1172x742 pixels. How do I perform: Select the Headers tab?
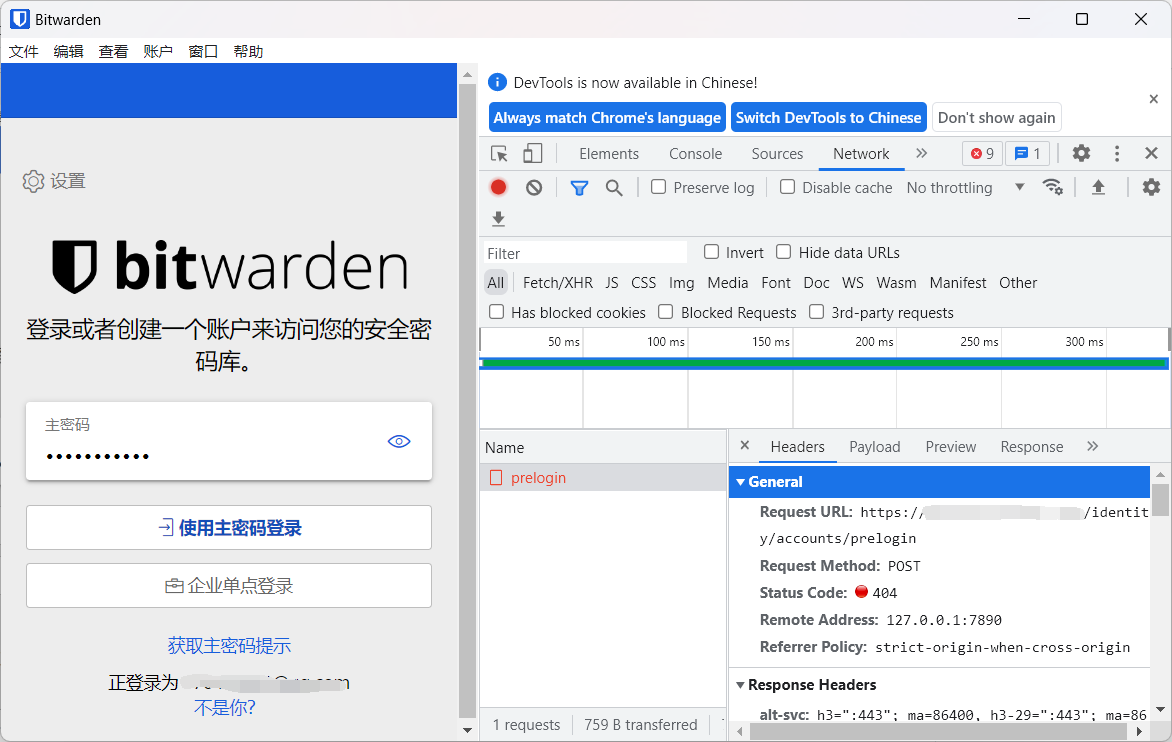[798, 447]
